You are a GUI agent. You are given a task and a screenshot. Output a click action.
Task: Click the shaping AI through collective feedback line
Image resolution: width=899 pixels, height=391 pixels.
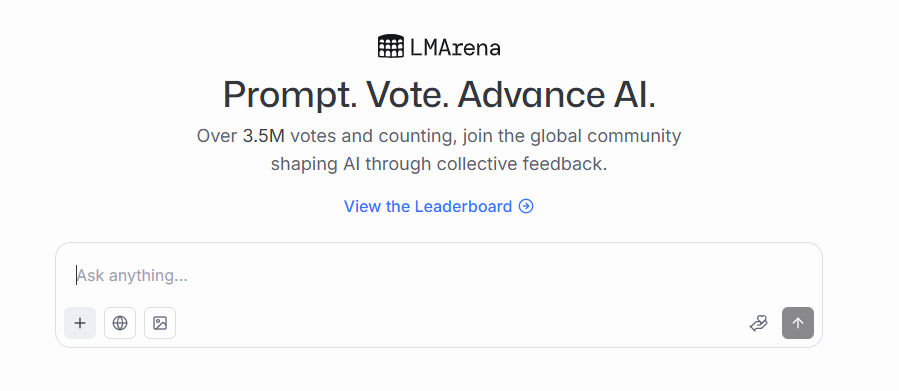[x=439, y=164]
